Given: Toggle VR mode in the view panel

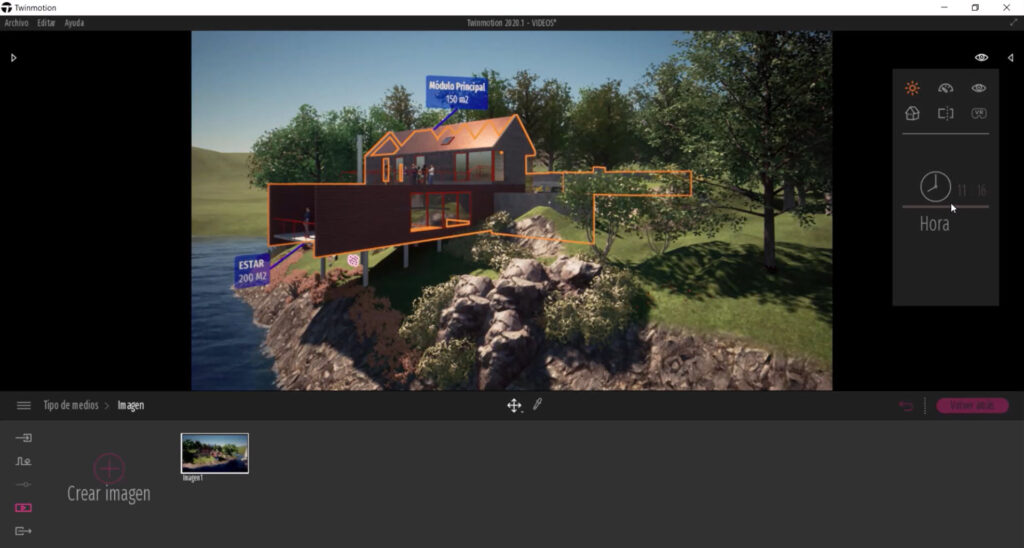Looking at the screenshot, I should click(x=979, y=114).
